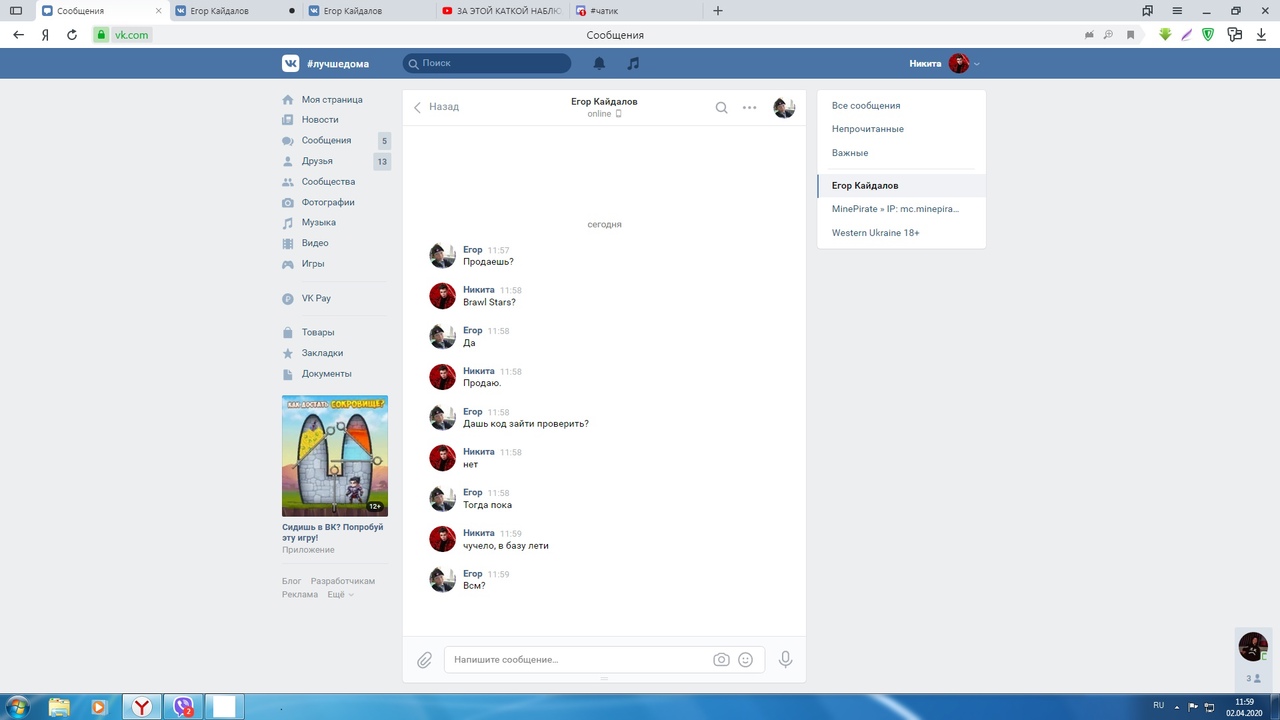Image resolution: width=1280 pixels, height=720 pixels.
Task: Open the three-dots chat actions menu
Action: (x=749, y=108)
